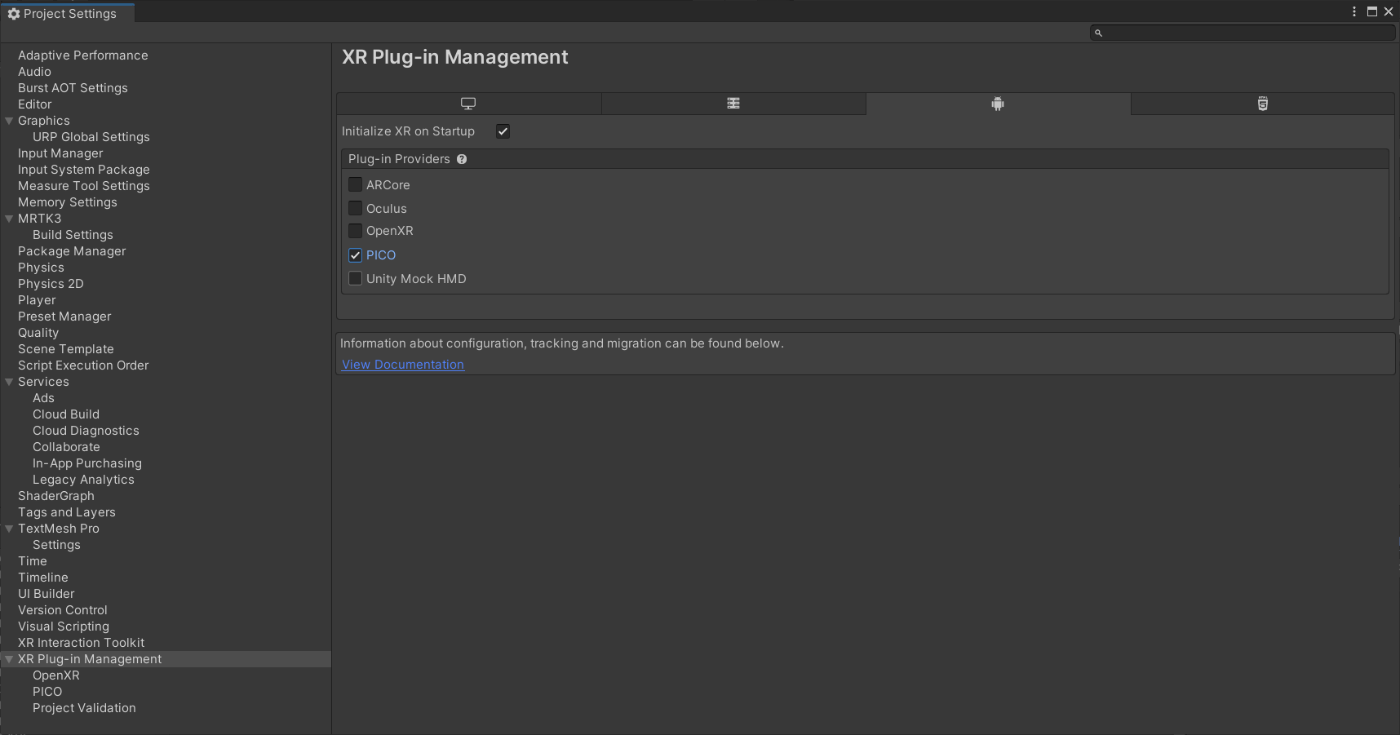Open the window options kebab menu
The image size is (1400, 735).
coord(1355,12)
